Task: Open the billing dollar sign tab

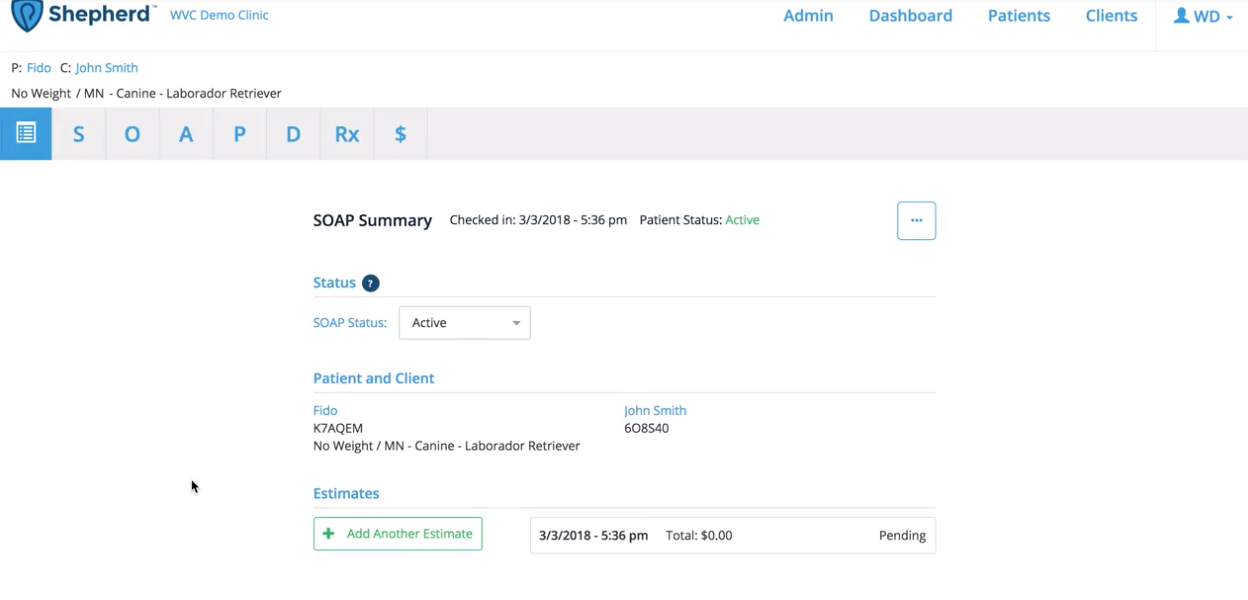Action: point(400,134)
